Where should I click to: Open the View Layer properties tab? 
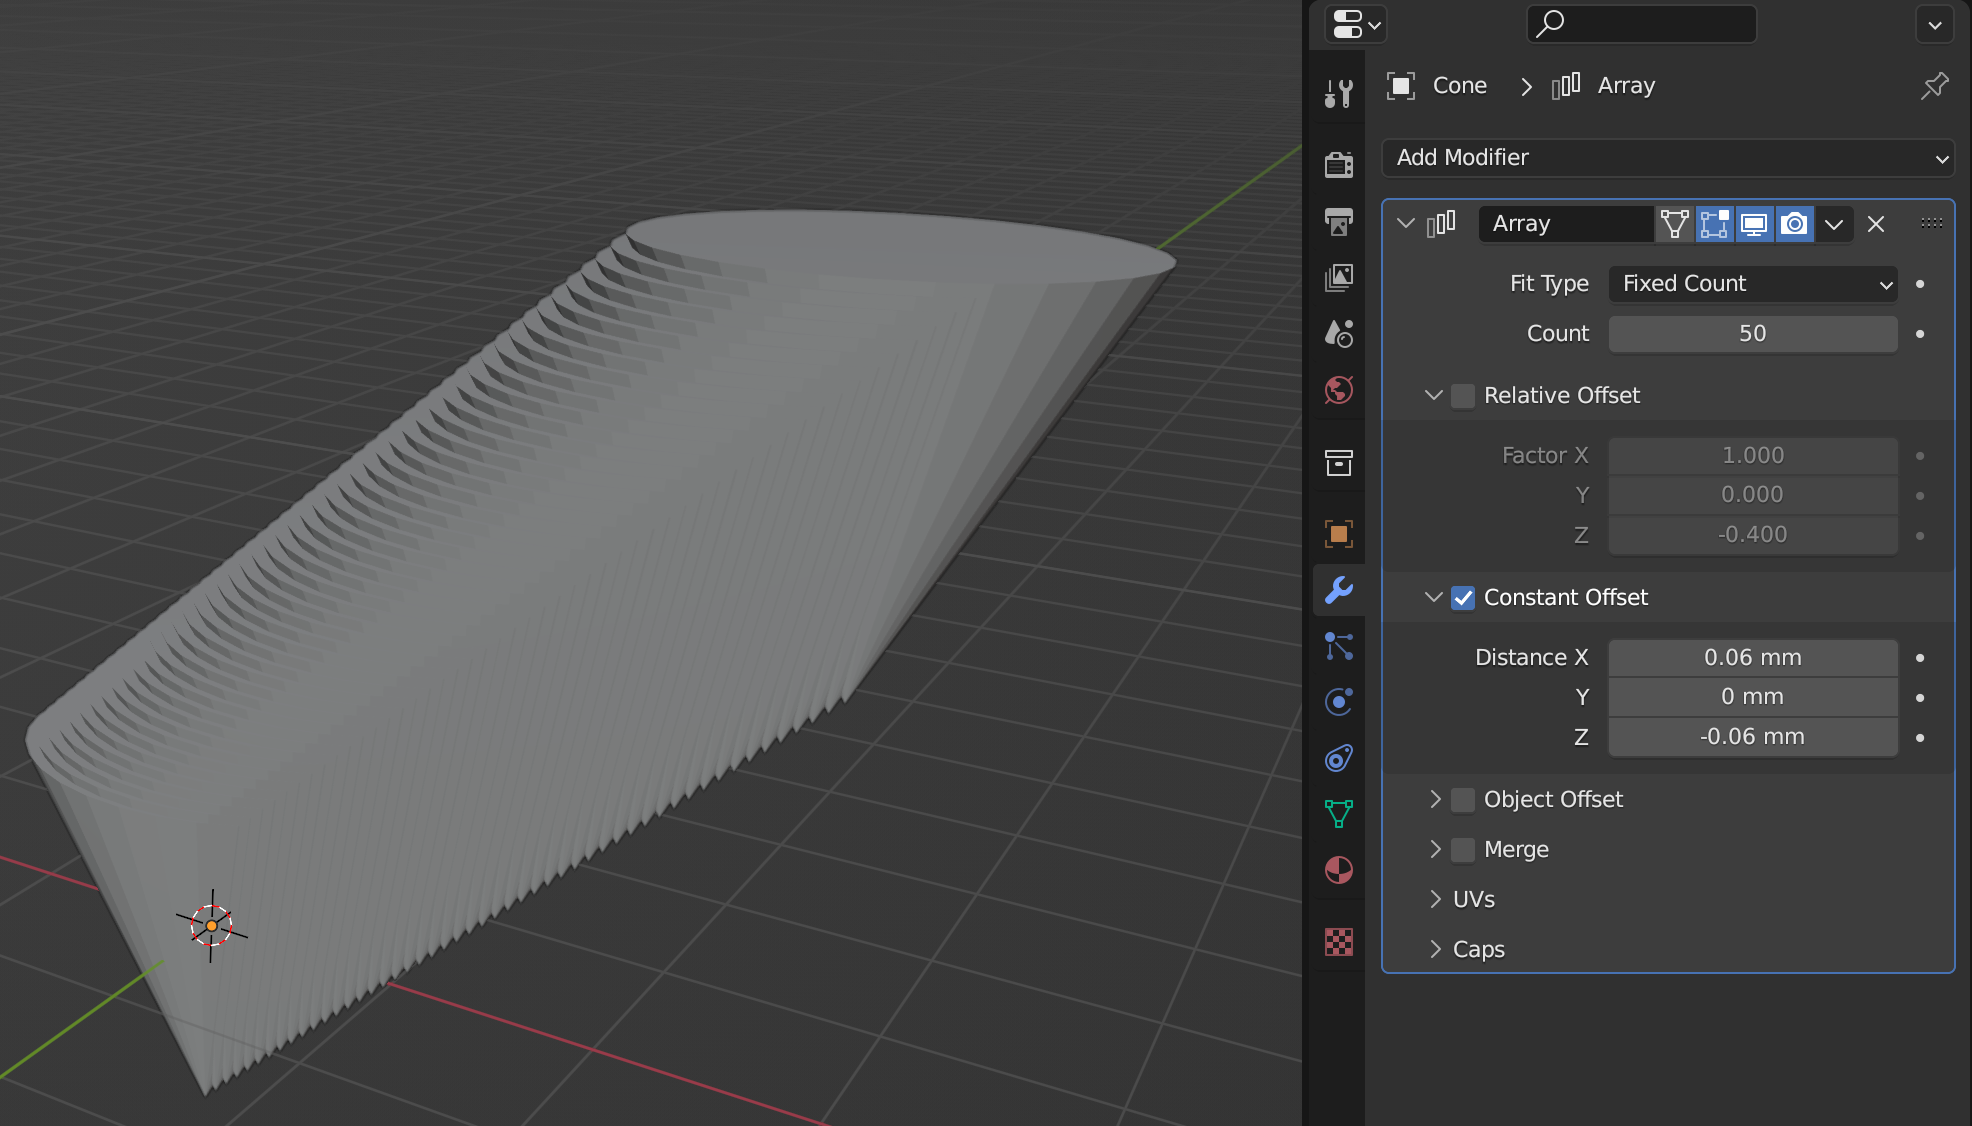(1338, 277)
